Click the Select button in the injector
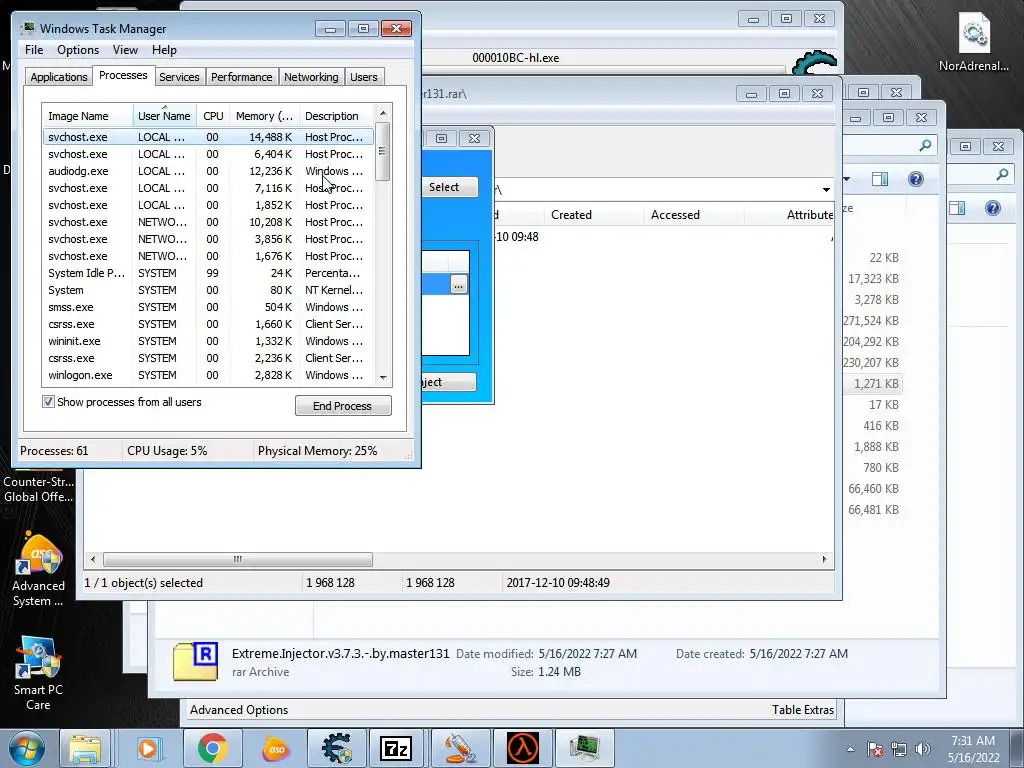The width and height of the screenshot is (1024, 768). pos(449,187)
